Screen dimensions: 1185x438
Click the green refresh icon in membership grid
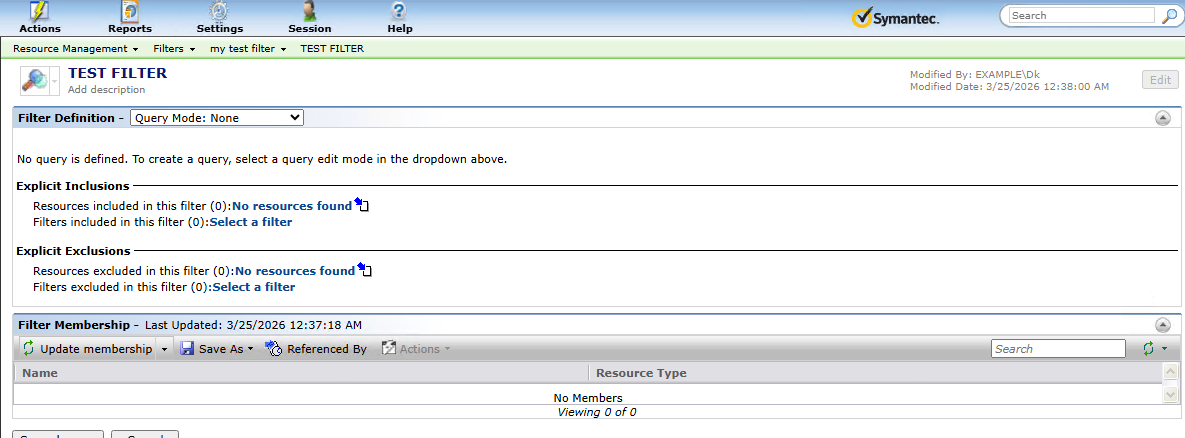click(1149, 348)
